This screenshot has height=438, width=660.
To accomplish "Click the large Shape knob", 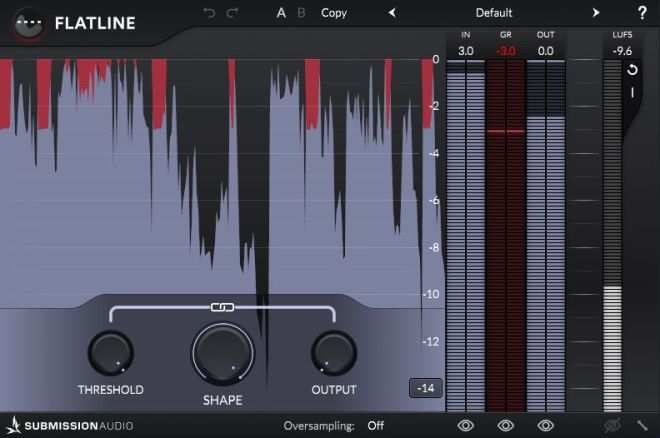I will click(223, 353).
